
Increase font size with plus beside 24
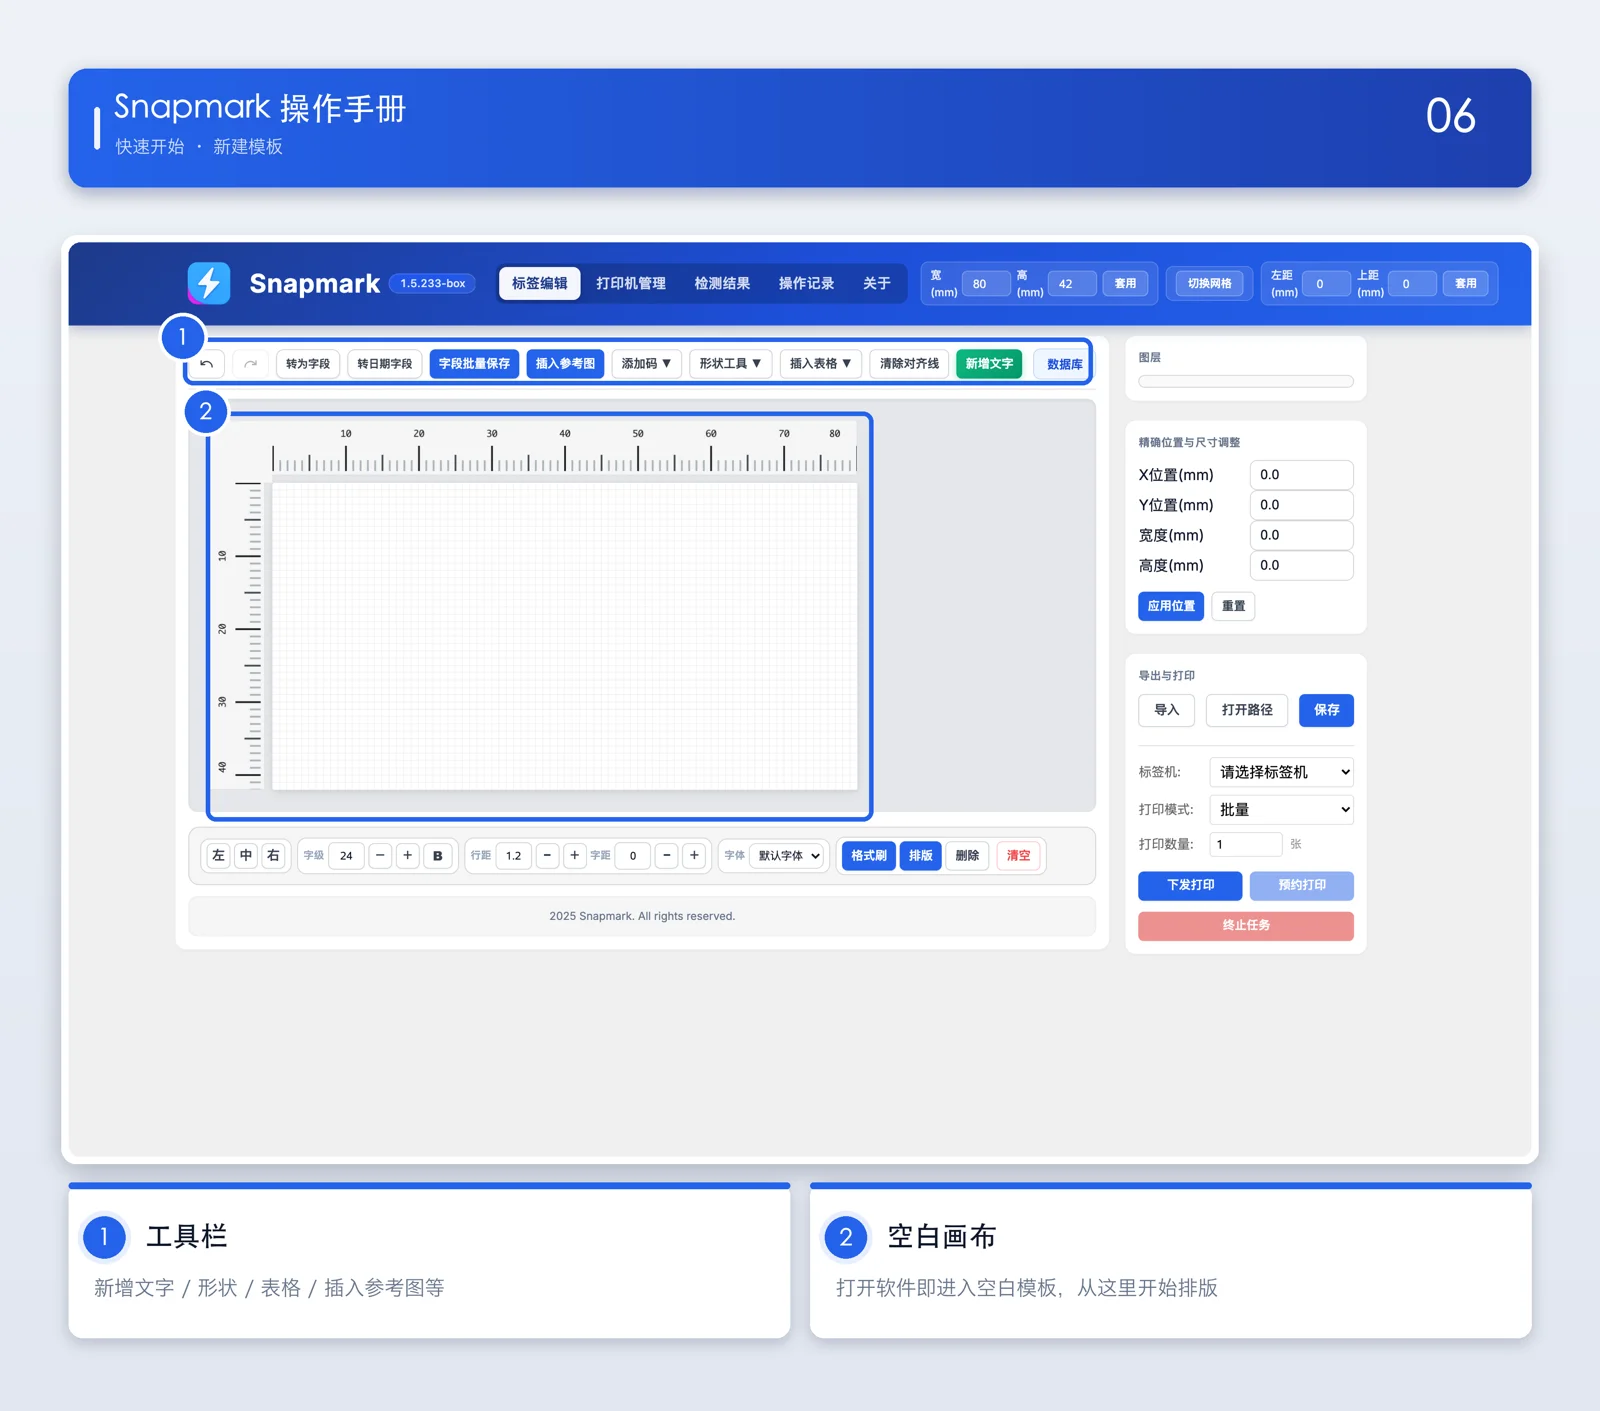(x=407, y=856)
